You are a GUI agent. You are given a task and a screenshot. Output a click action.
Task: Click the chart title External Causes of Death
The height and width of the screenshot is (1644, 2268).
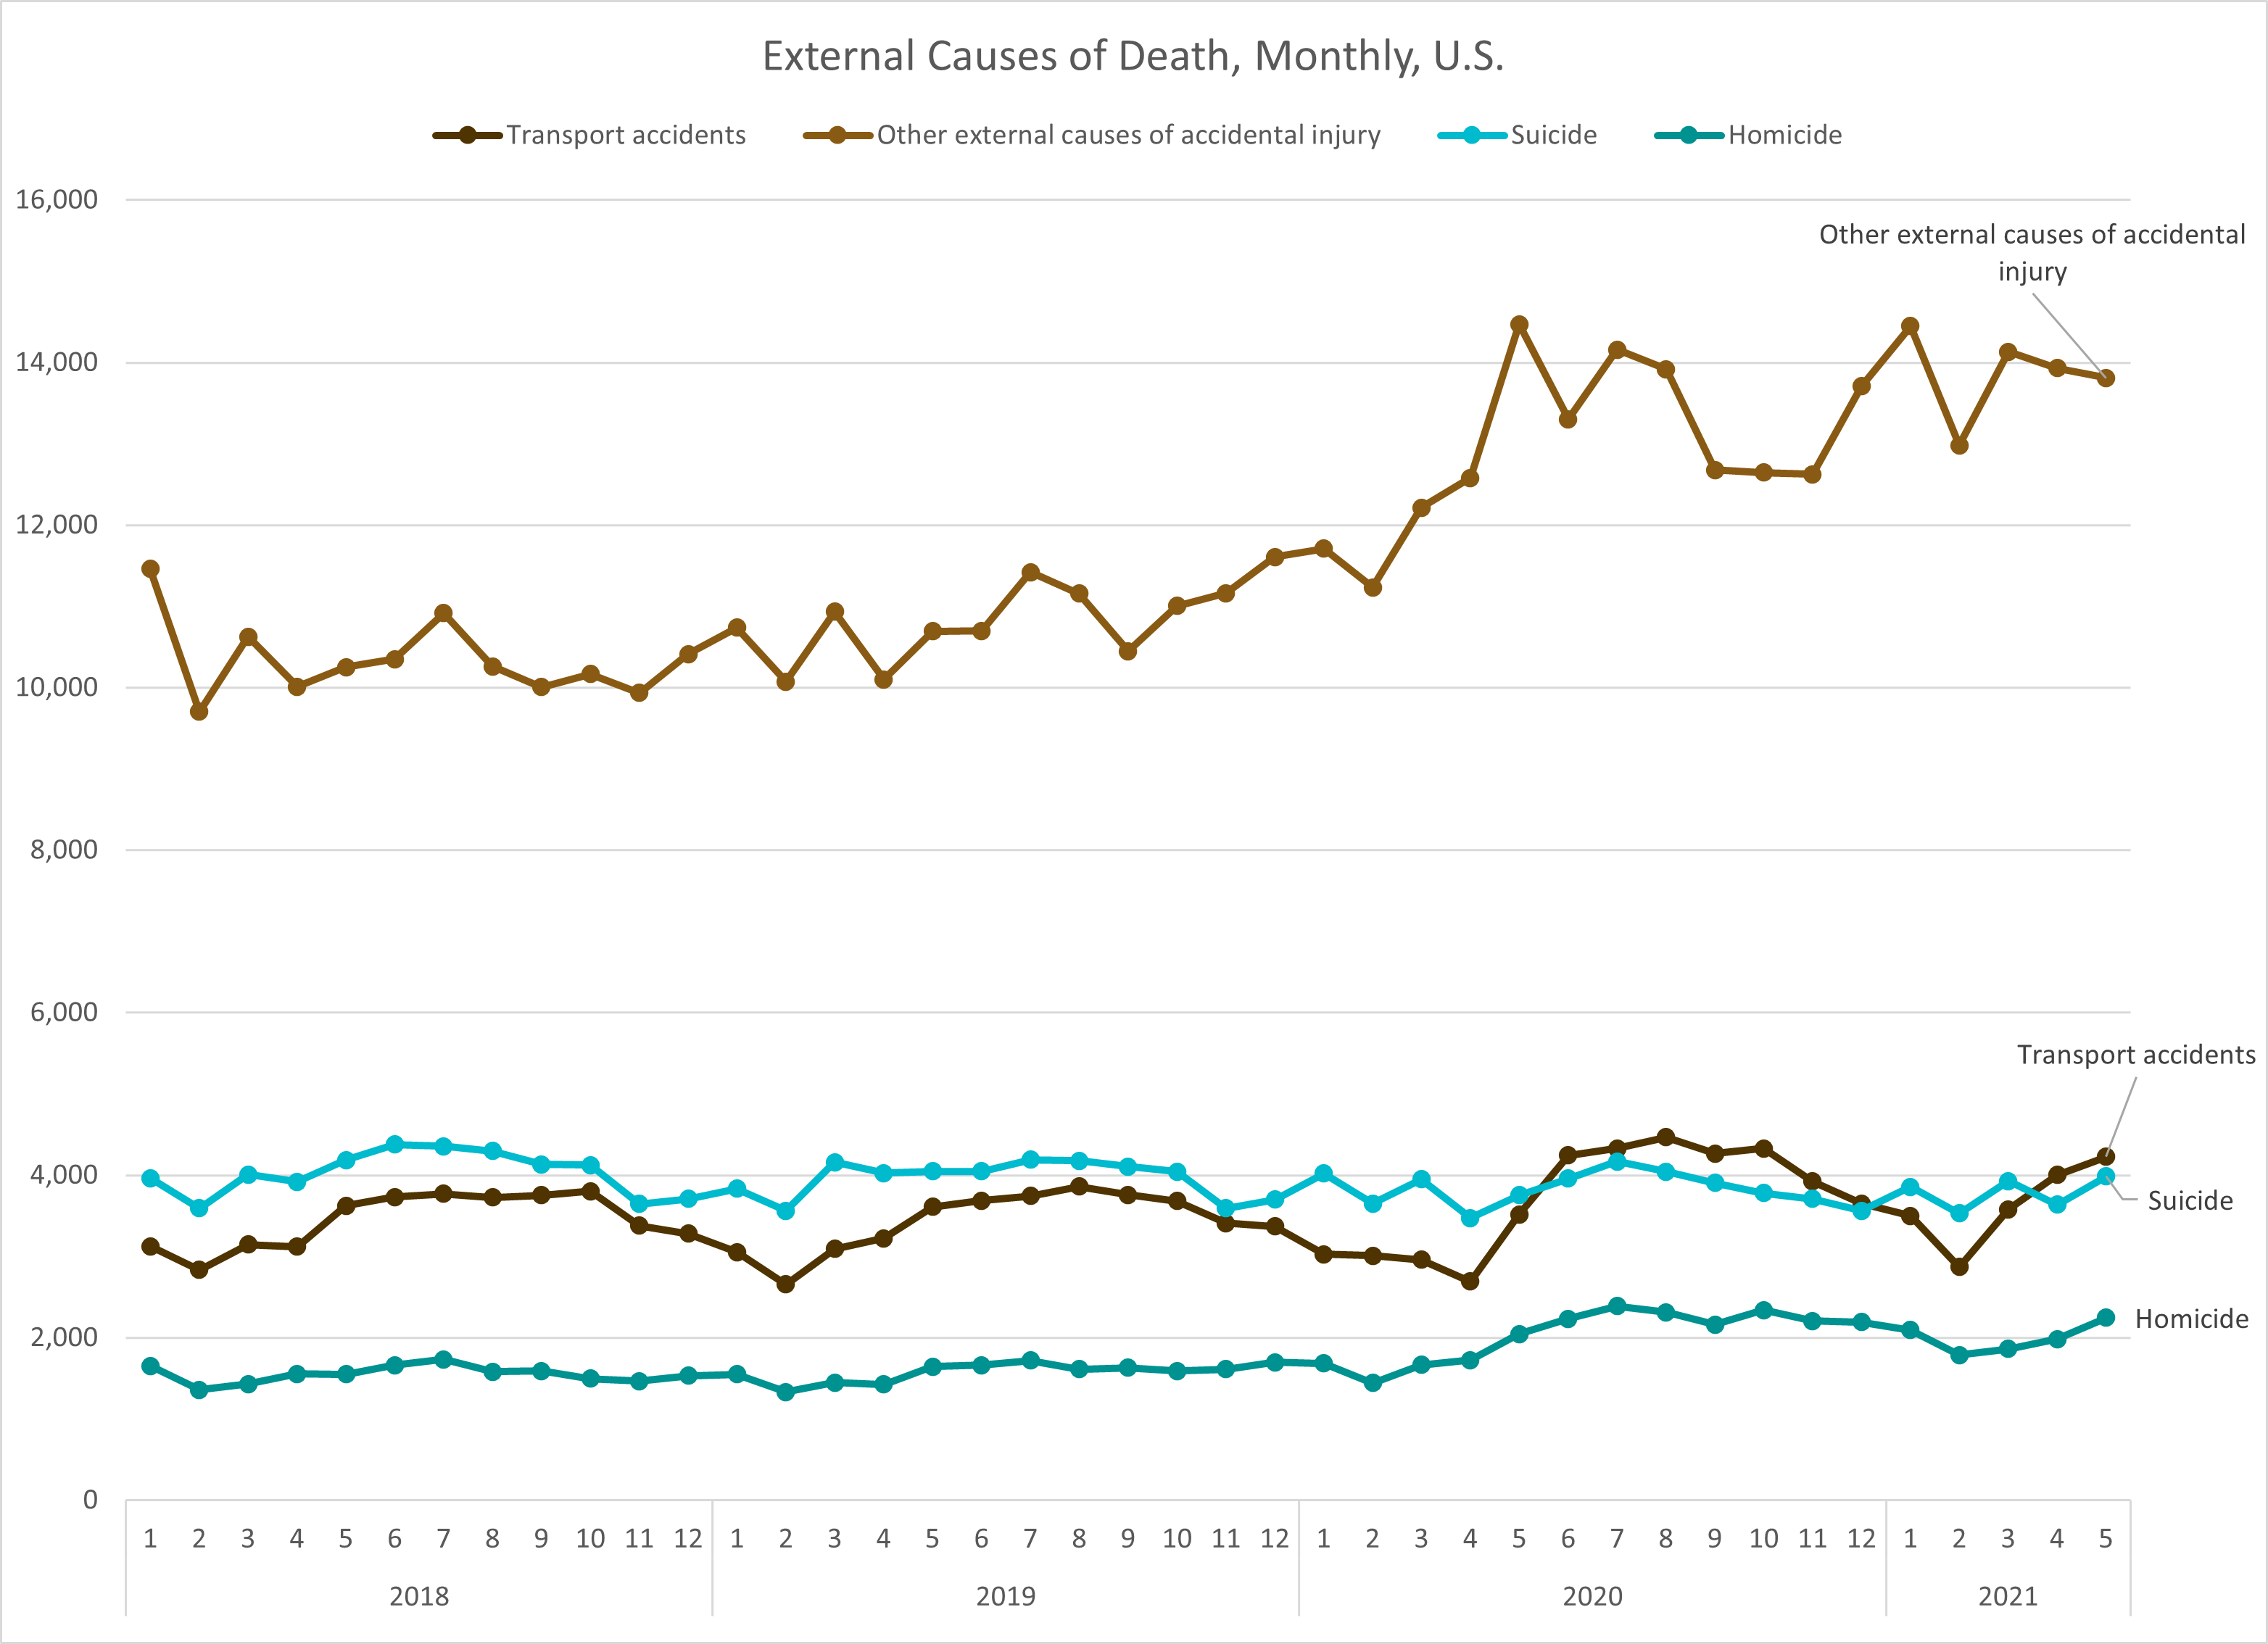coord(1133,56)
